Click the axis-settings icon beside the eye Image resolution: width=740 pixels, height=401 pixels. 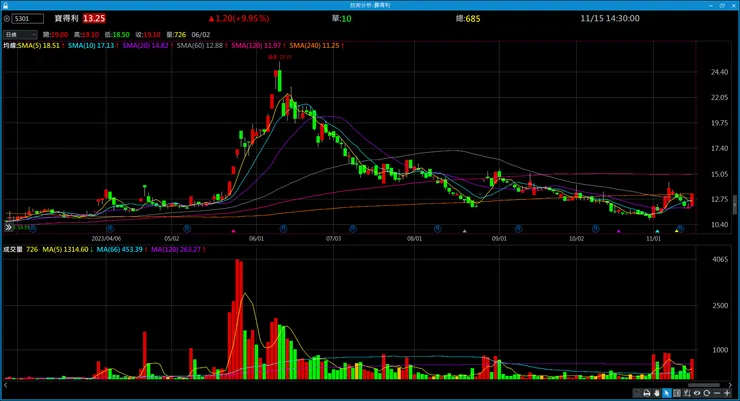[687, 393]
